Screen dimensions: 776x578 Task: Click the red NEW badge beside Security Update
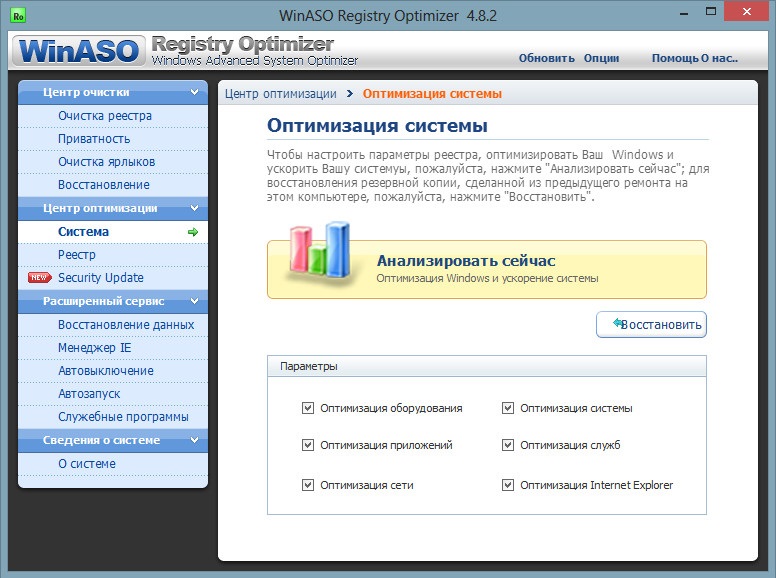pos(40,278)
